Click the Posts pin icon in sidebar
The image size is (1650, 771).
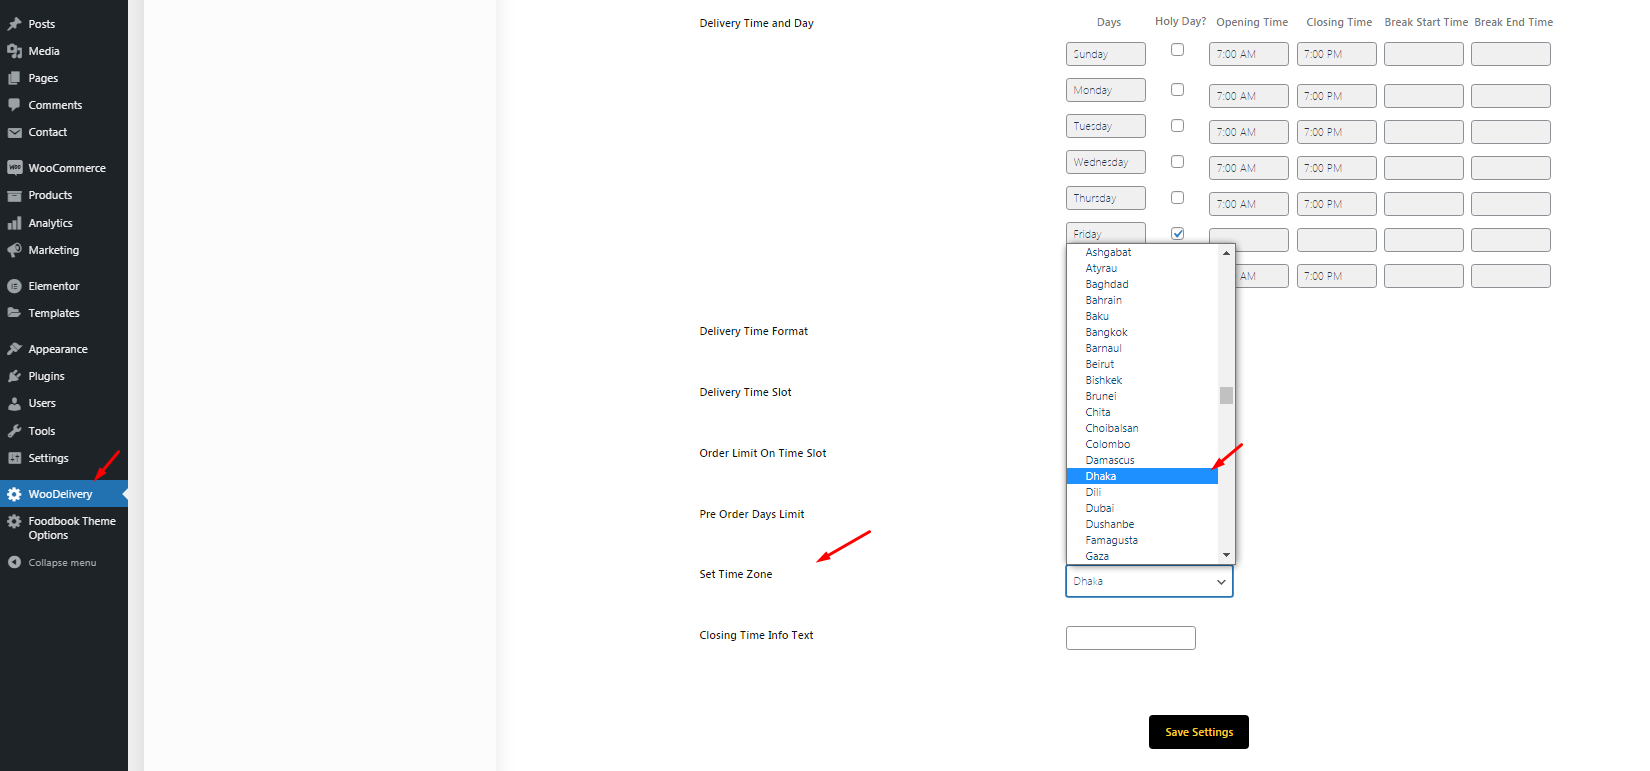pyautogui.click(x=14, y=24)
